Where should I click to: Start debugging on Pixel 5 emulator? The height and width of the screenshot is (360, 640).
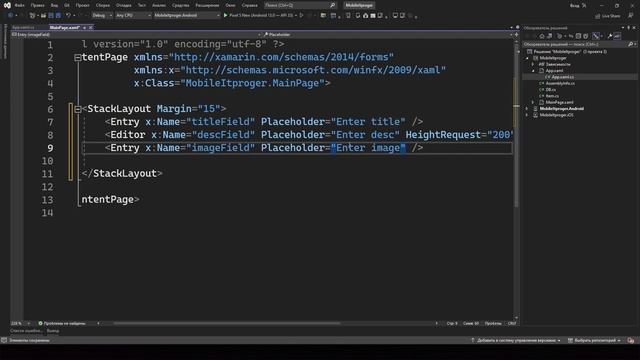click(260, 15)
